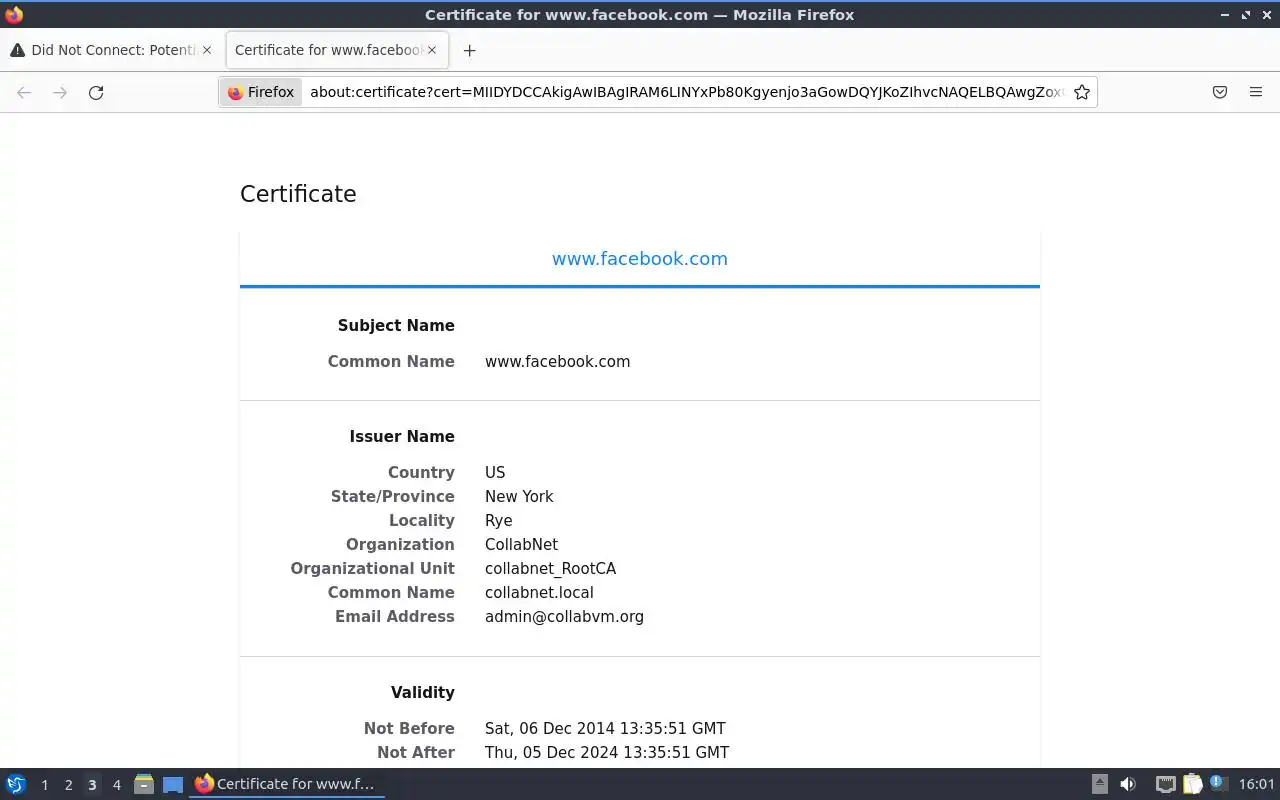Viewport: 1280px width, 800px height.
Task: Select the State/Province value New York
Action: 519,497
